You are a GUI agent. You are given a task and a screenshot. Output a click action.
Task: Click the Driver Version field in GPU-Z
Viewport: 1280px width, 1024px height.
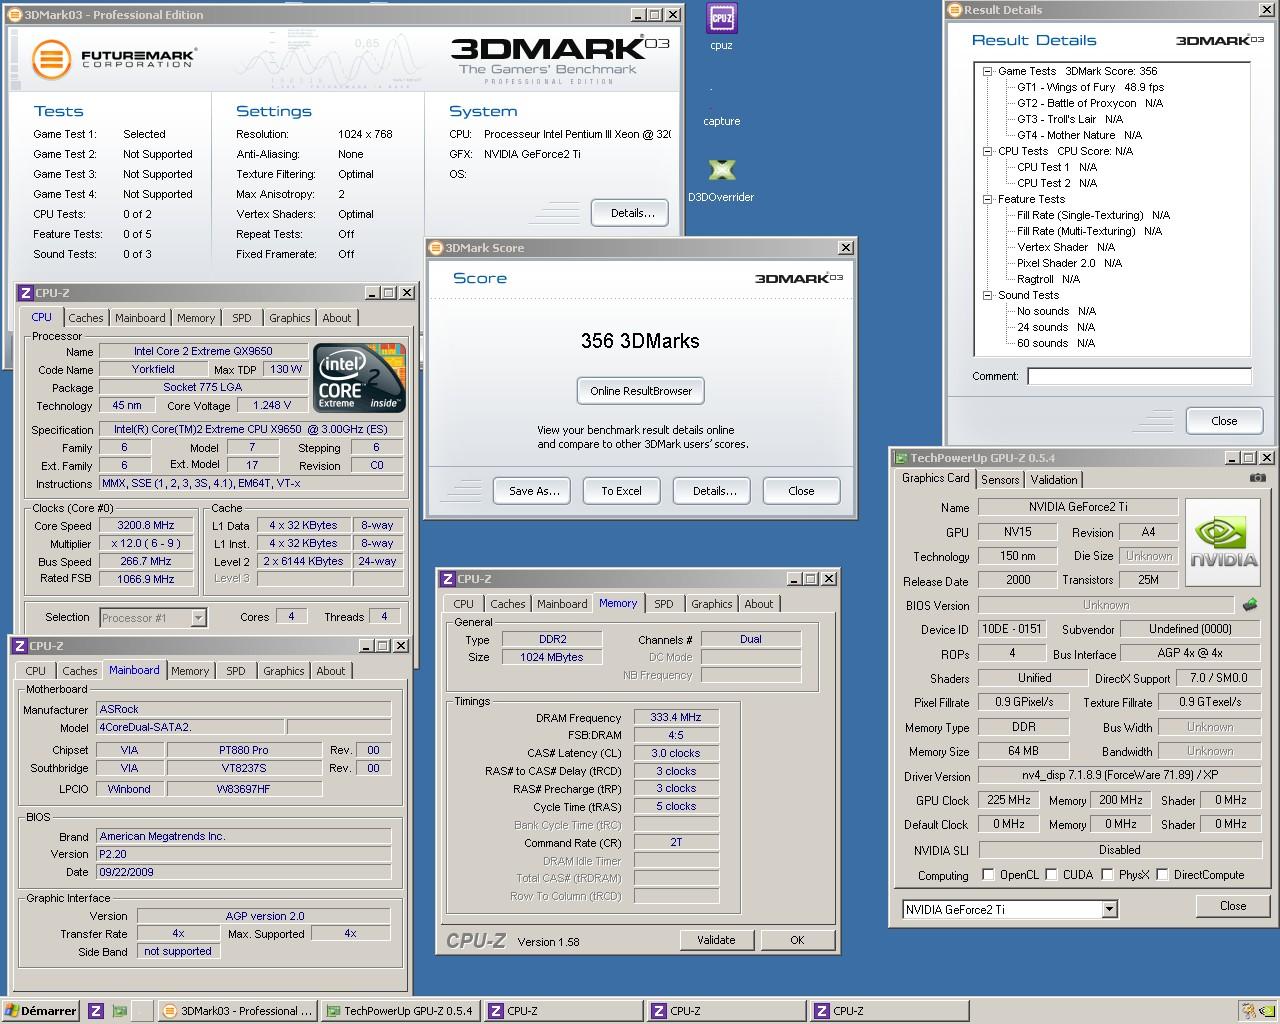(x=1118, y=775)
